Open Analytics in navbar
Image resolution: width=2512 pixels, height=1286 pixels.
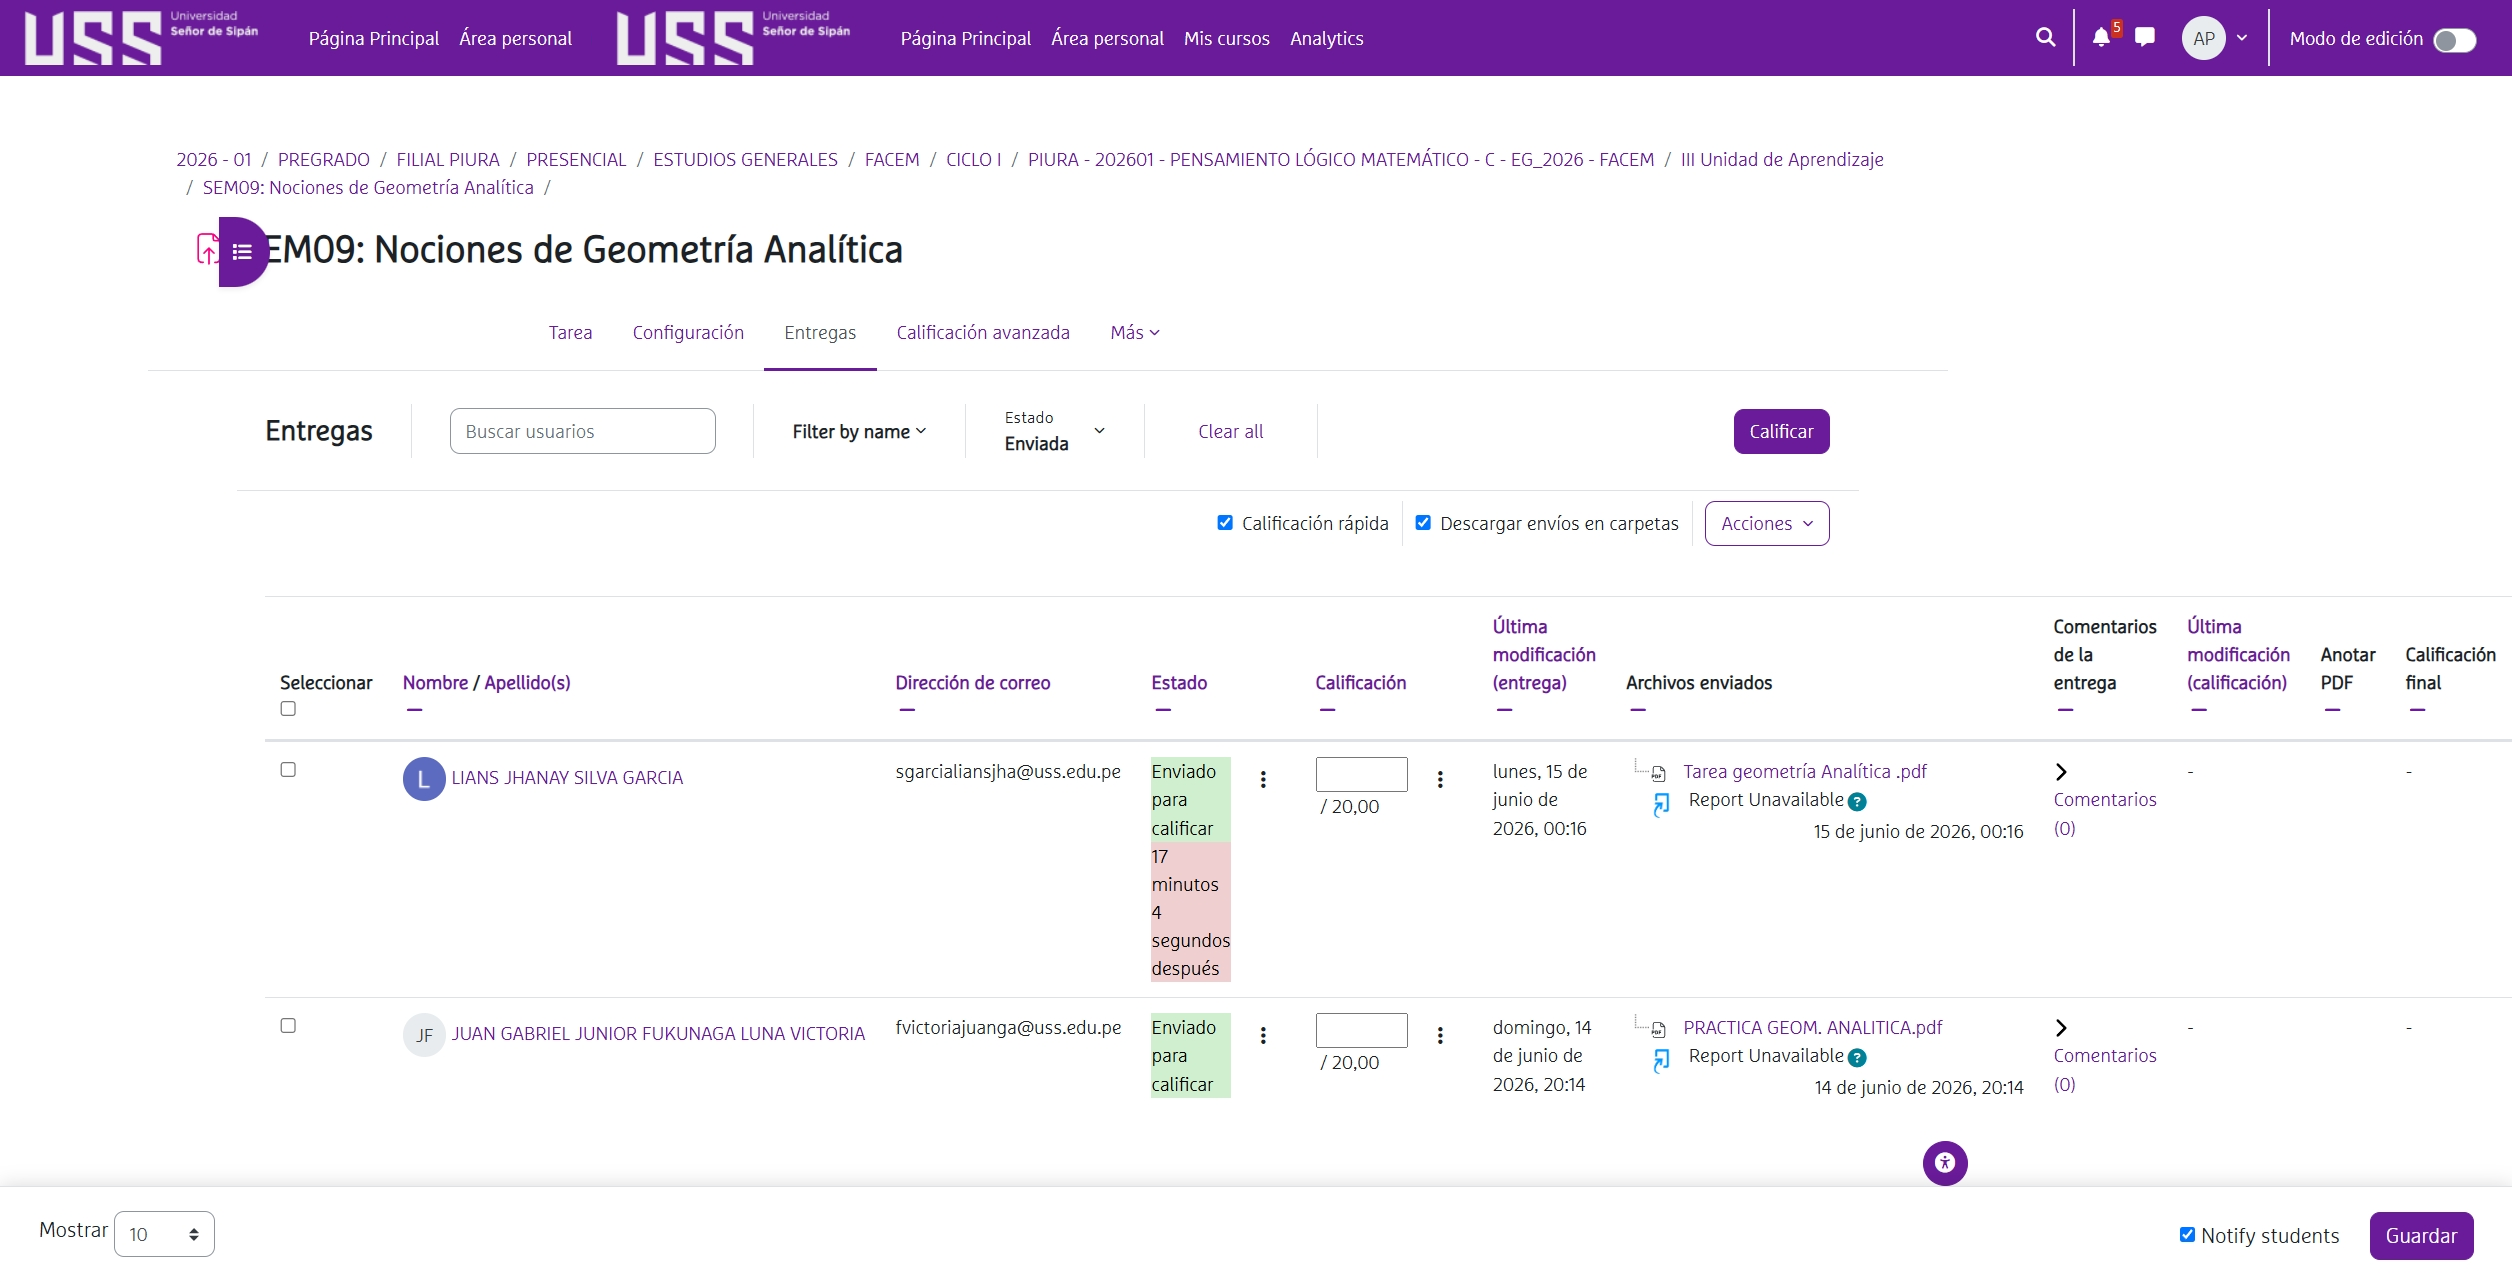pyautogui.click(x=1326, y=38)
